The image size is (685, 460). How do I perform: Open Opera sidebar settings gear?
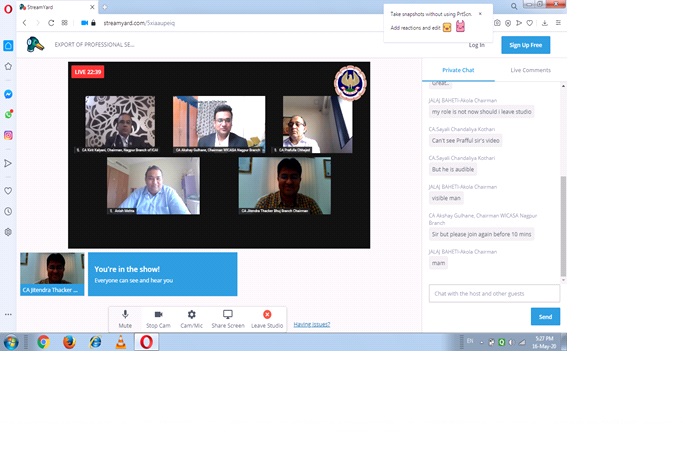click(x=8, y=232)
